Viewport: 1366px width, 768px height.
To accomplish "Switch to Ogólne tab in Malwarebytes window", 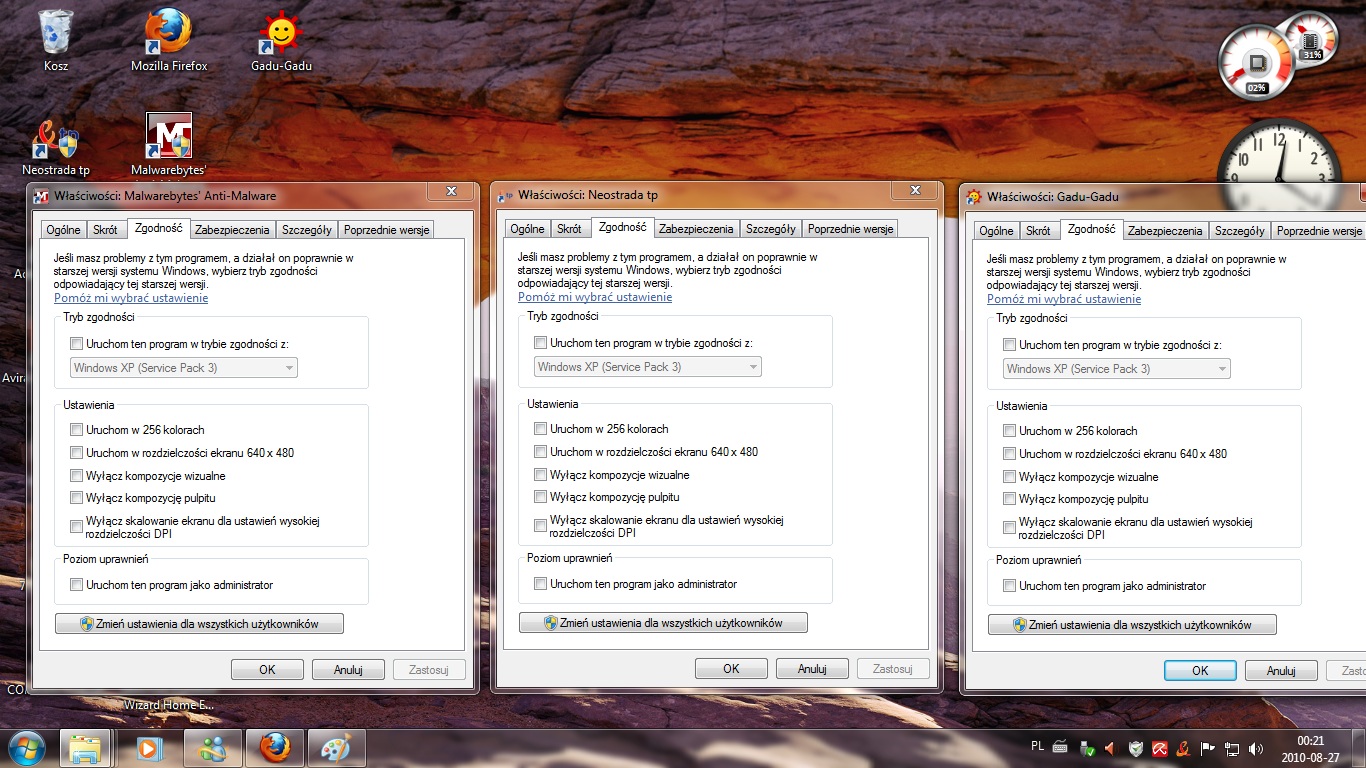I will click(x=64, y=230).
